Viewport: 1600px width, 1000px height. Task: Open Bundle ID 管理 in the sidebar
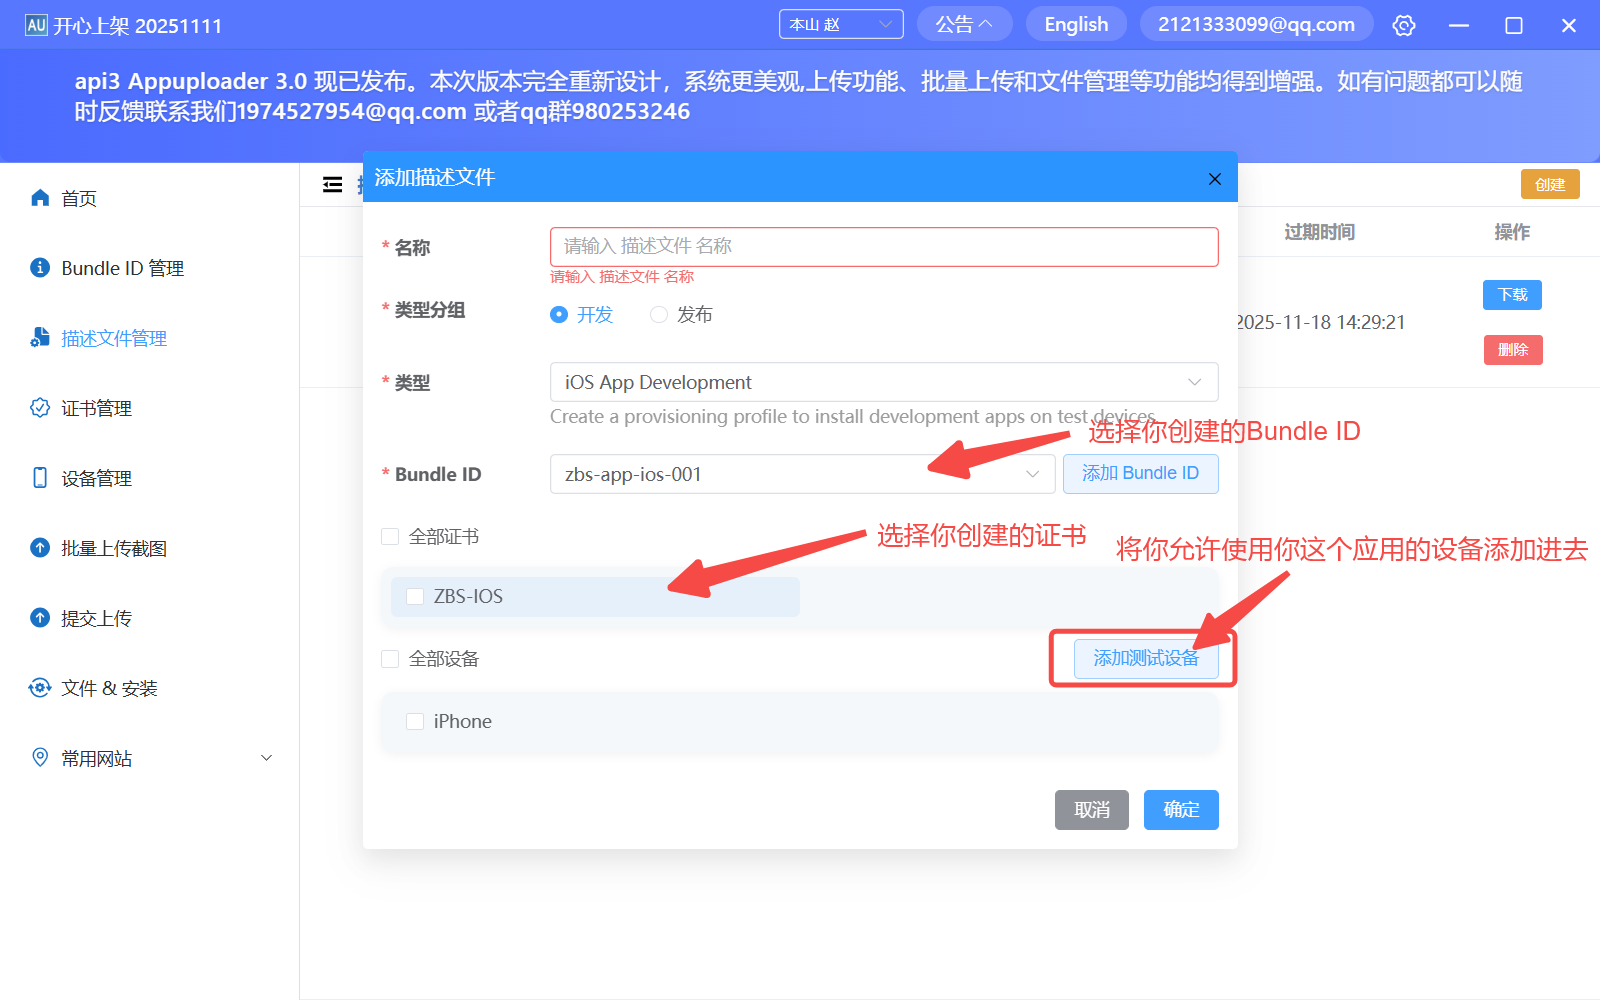pos(120,267)
